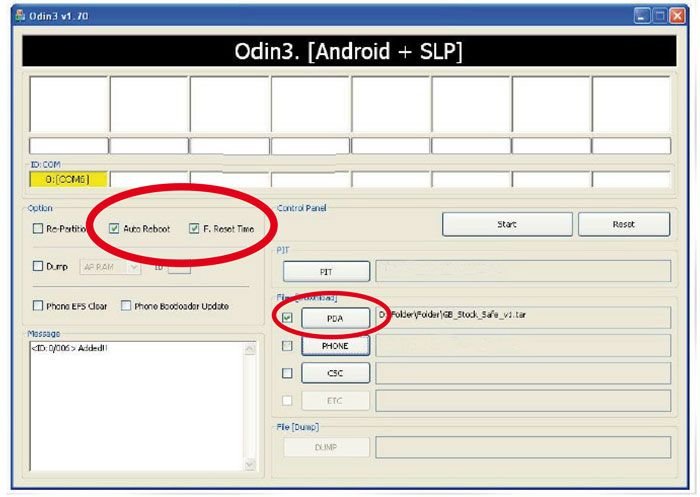Image resolution: width=700 pixels, height=497 pixels.
Task: Click the Message log scrollbar up arrow
Action: (x=250, y=348)
